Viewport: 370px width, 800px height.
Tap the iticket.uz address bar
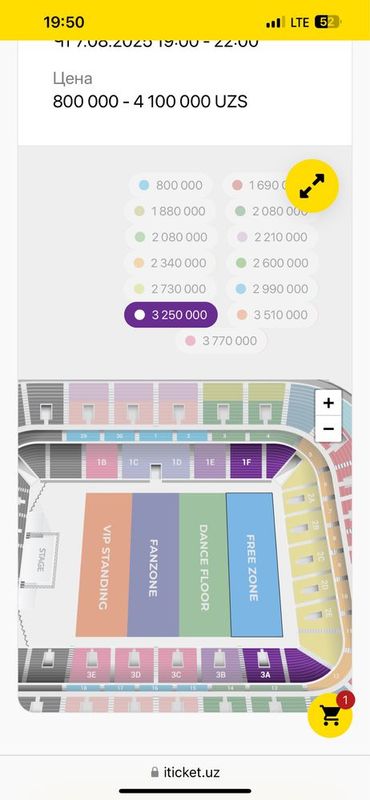185,772
